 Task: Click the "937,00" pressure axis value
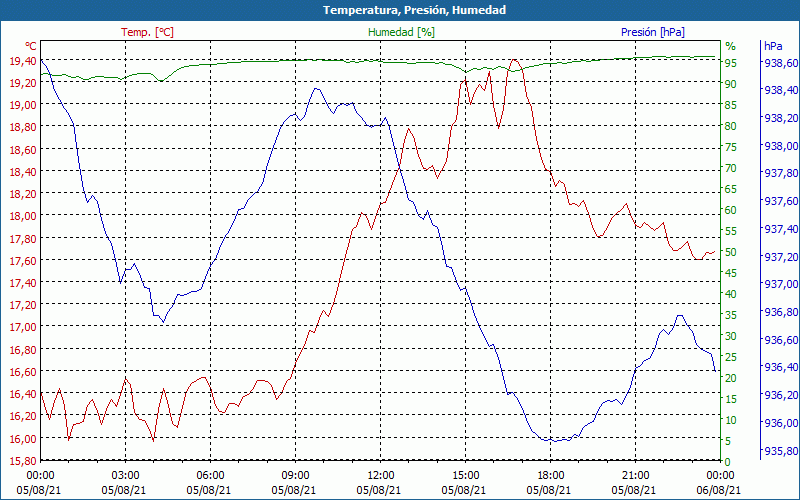[x=781, y=284]
